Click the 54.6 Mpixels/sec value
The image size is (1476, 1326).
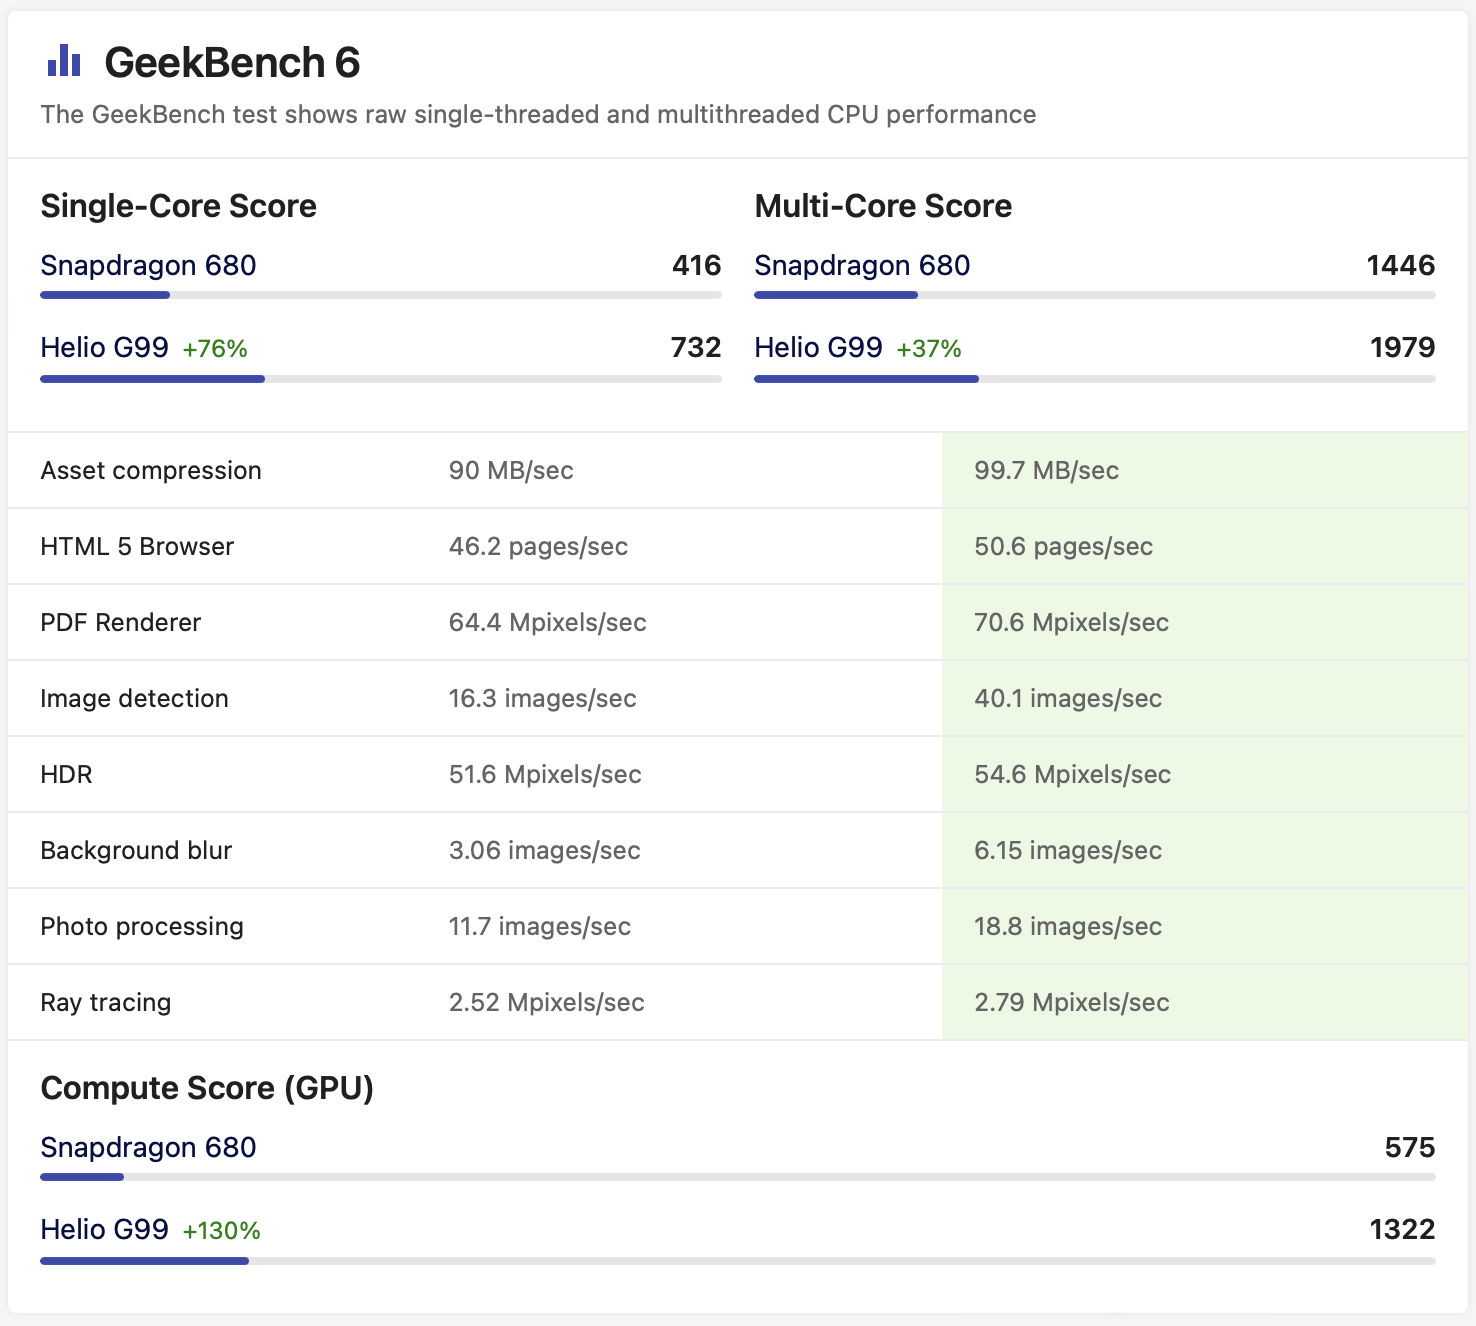point(1073,774)
